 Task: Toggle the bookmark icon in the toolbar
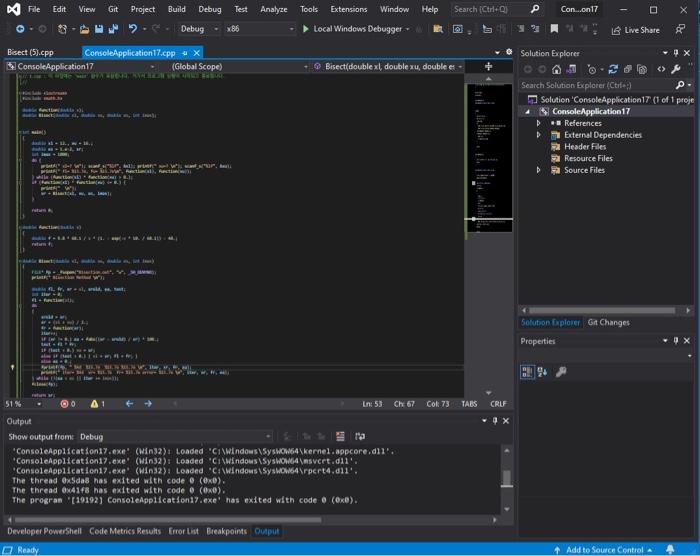click(x=554, y=29)
